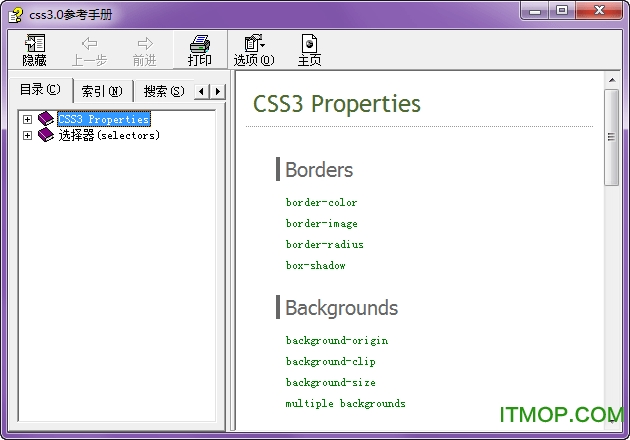Switch to the Index (索引) tab
630x440 pixels.
101,91
